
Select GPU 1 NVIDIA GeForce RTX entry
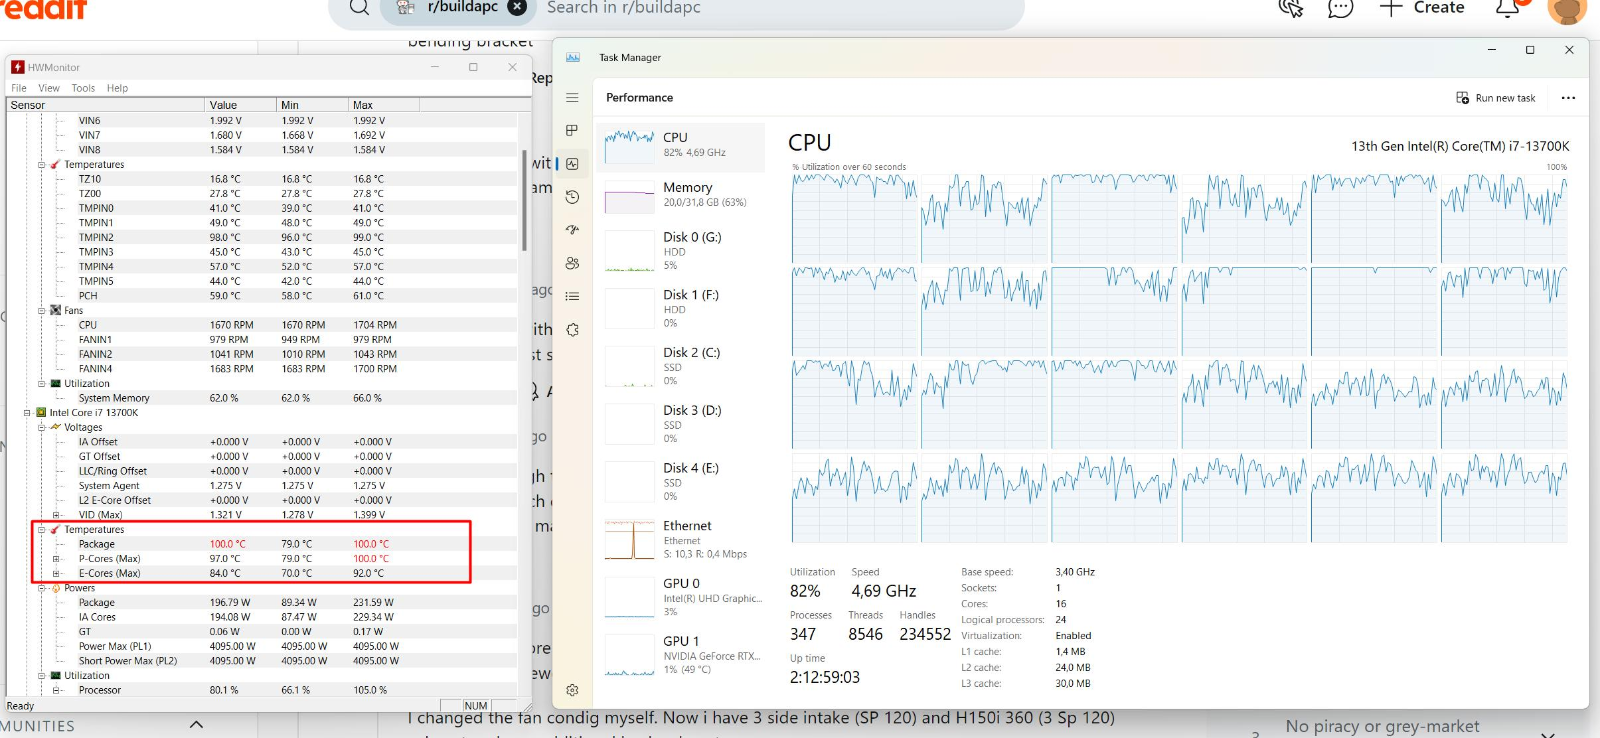coord(682,656)
